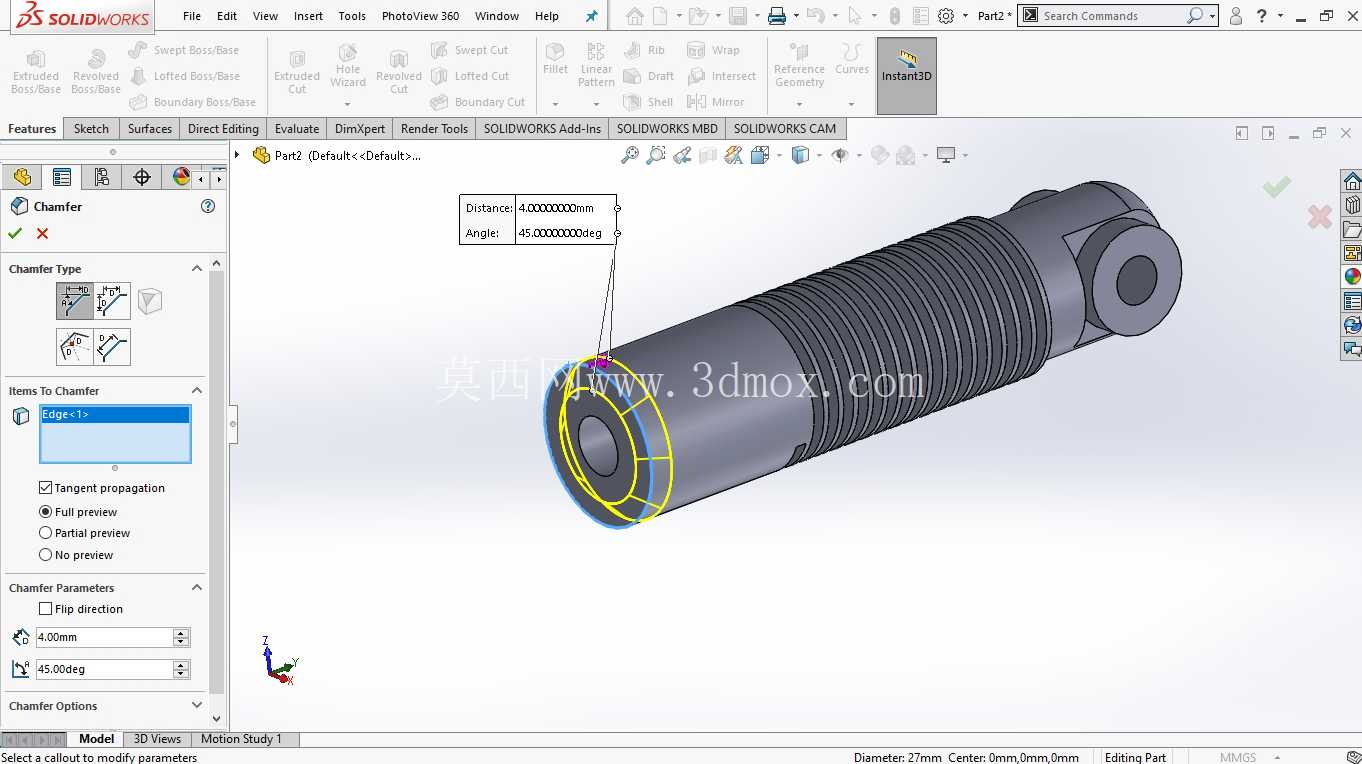Click the chamfer angle 45.00deg field
This screenshot has width=1362, height=764.
pos(104,669)
